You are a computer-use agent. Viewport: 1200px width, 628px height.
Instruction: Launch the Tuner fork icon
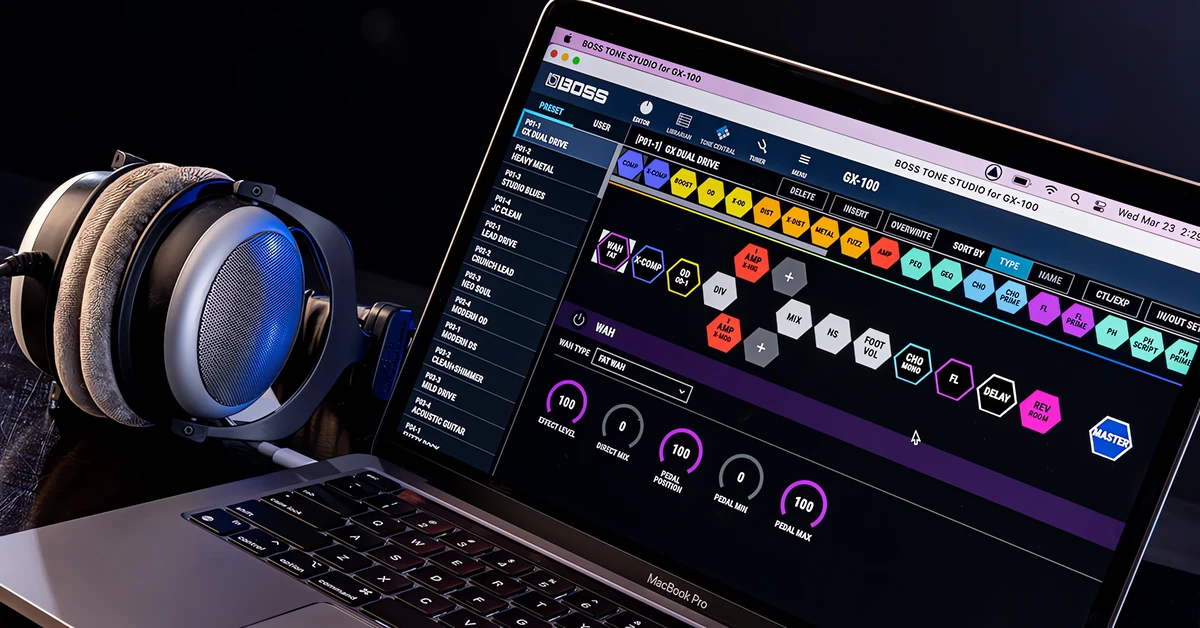761,146
